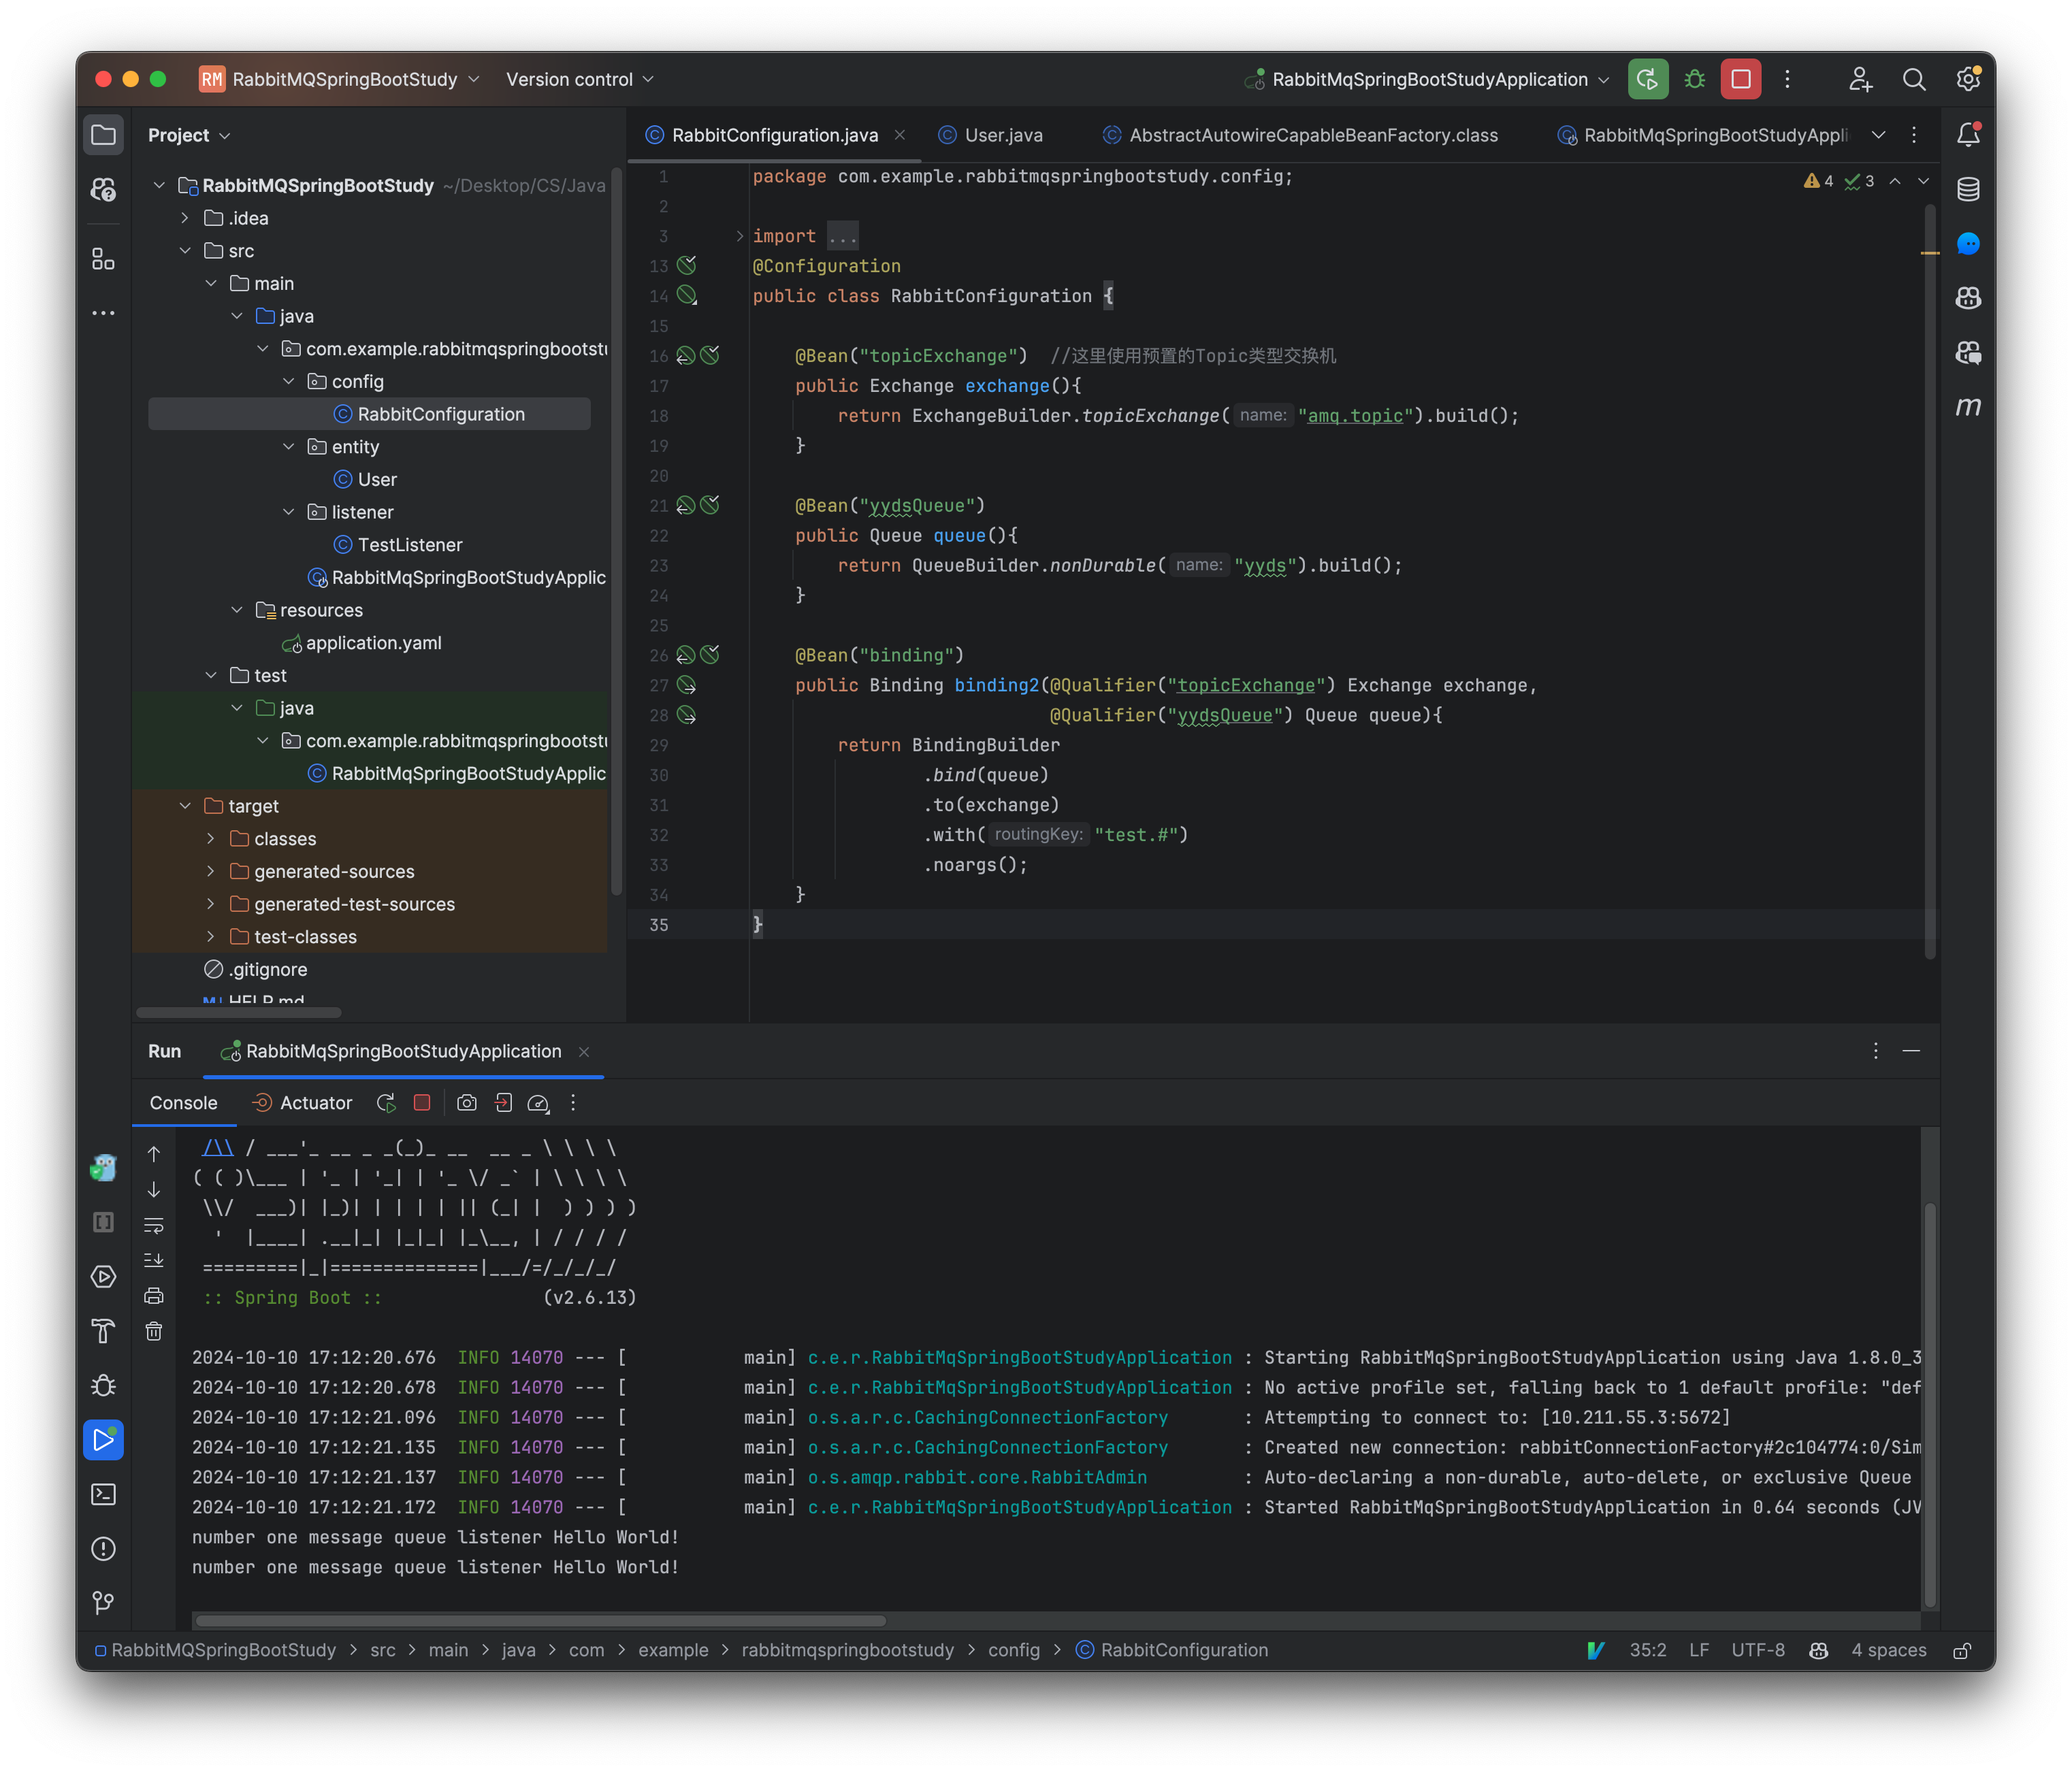The height and width of the screenshot is (1772, 2072).
Task: Toggle soft-wrap in the console output
Action: click(x=154, y=1225)
